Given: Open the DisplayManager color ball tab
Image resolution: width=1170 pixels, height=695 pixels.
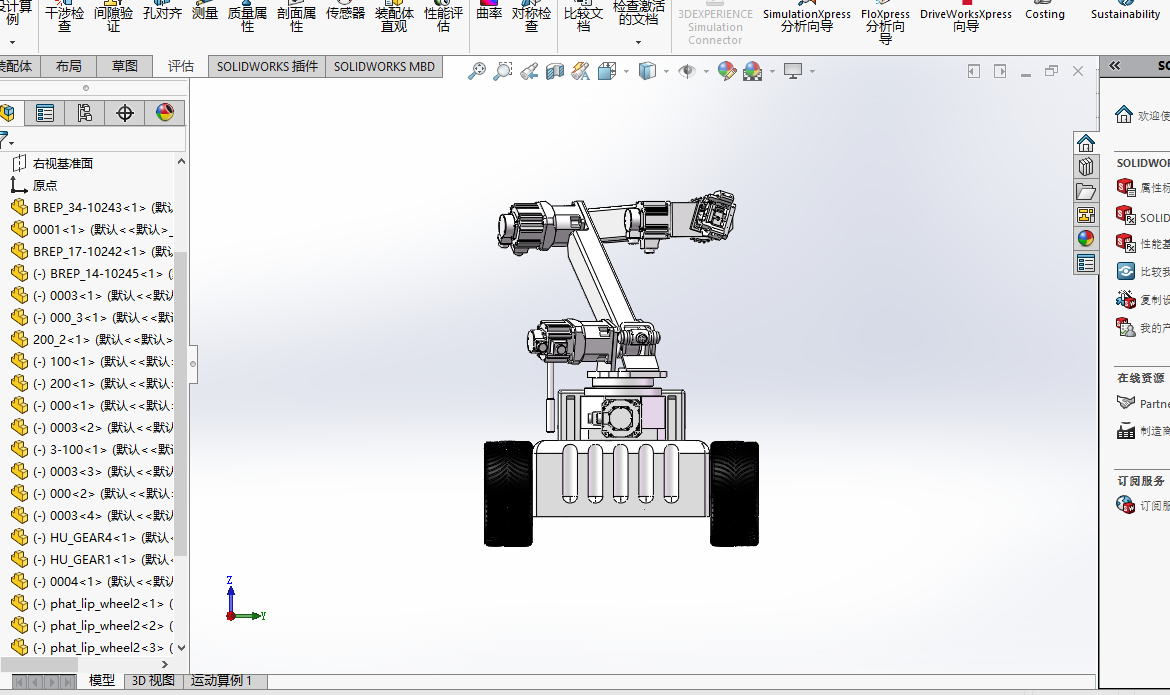Looking at the screenshot, I should 164,113.
